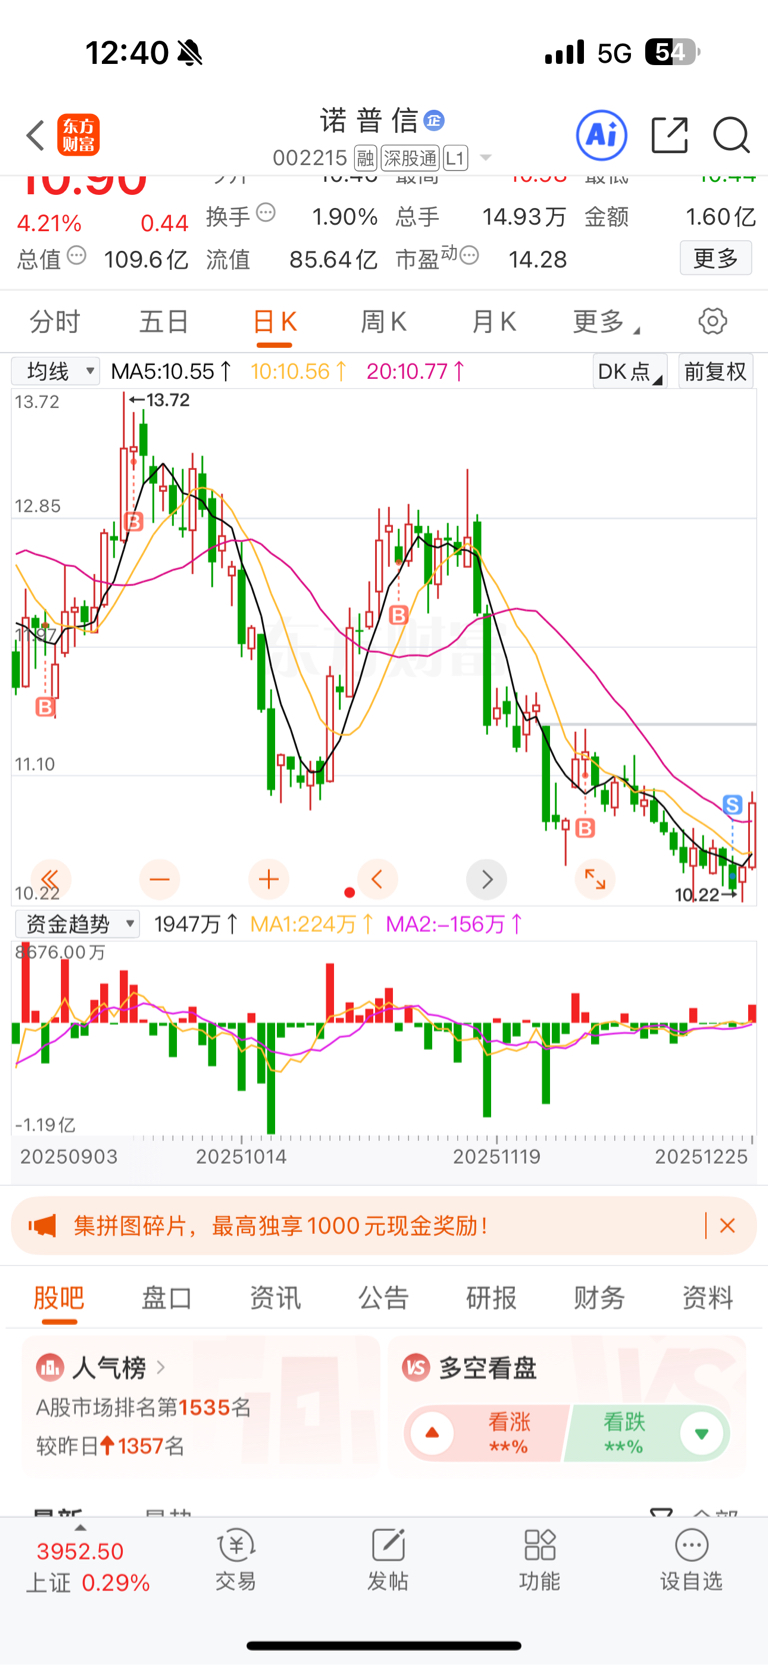Tap the MA5:10.55 moving average label
Screen dimensions: 768x1665
coord(171,372)
